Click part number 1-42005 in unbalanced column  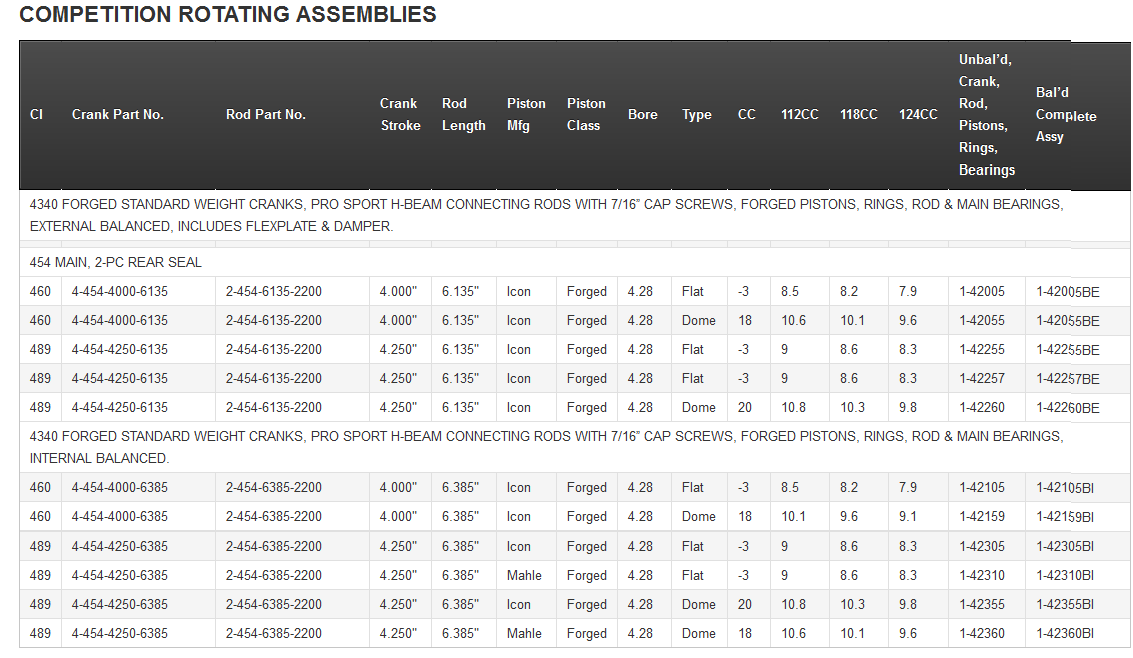982,292
